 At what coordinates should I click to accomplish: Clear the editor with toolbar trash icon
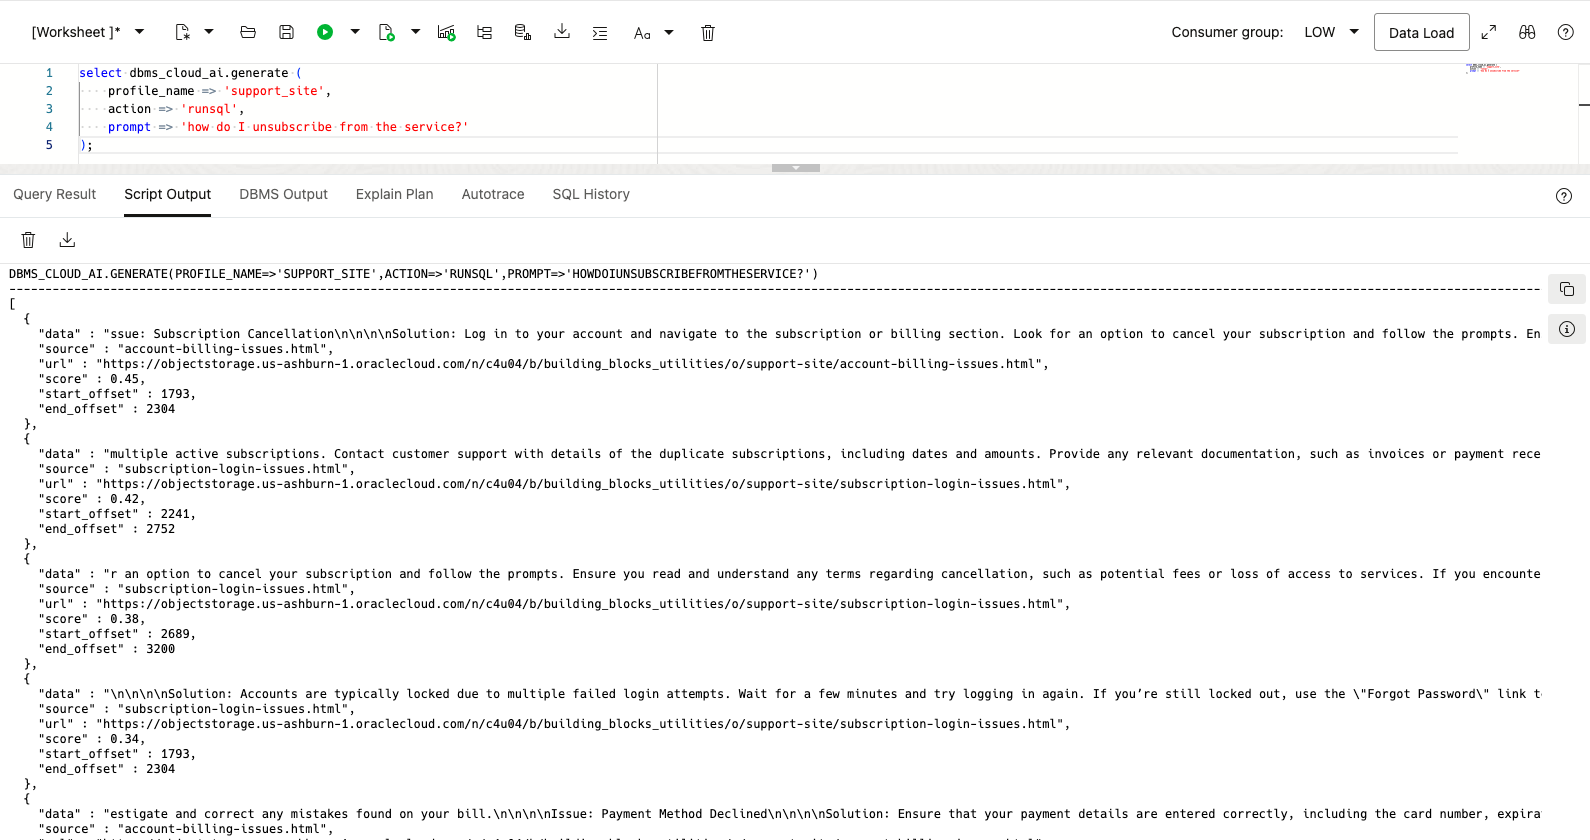(x=708, y=32)
